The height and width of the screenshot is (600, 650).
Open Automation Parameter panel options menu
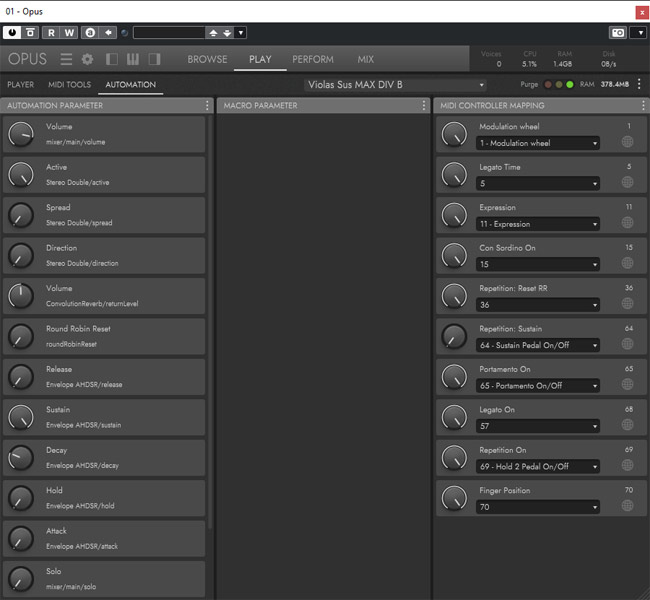tap(207, 105)
